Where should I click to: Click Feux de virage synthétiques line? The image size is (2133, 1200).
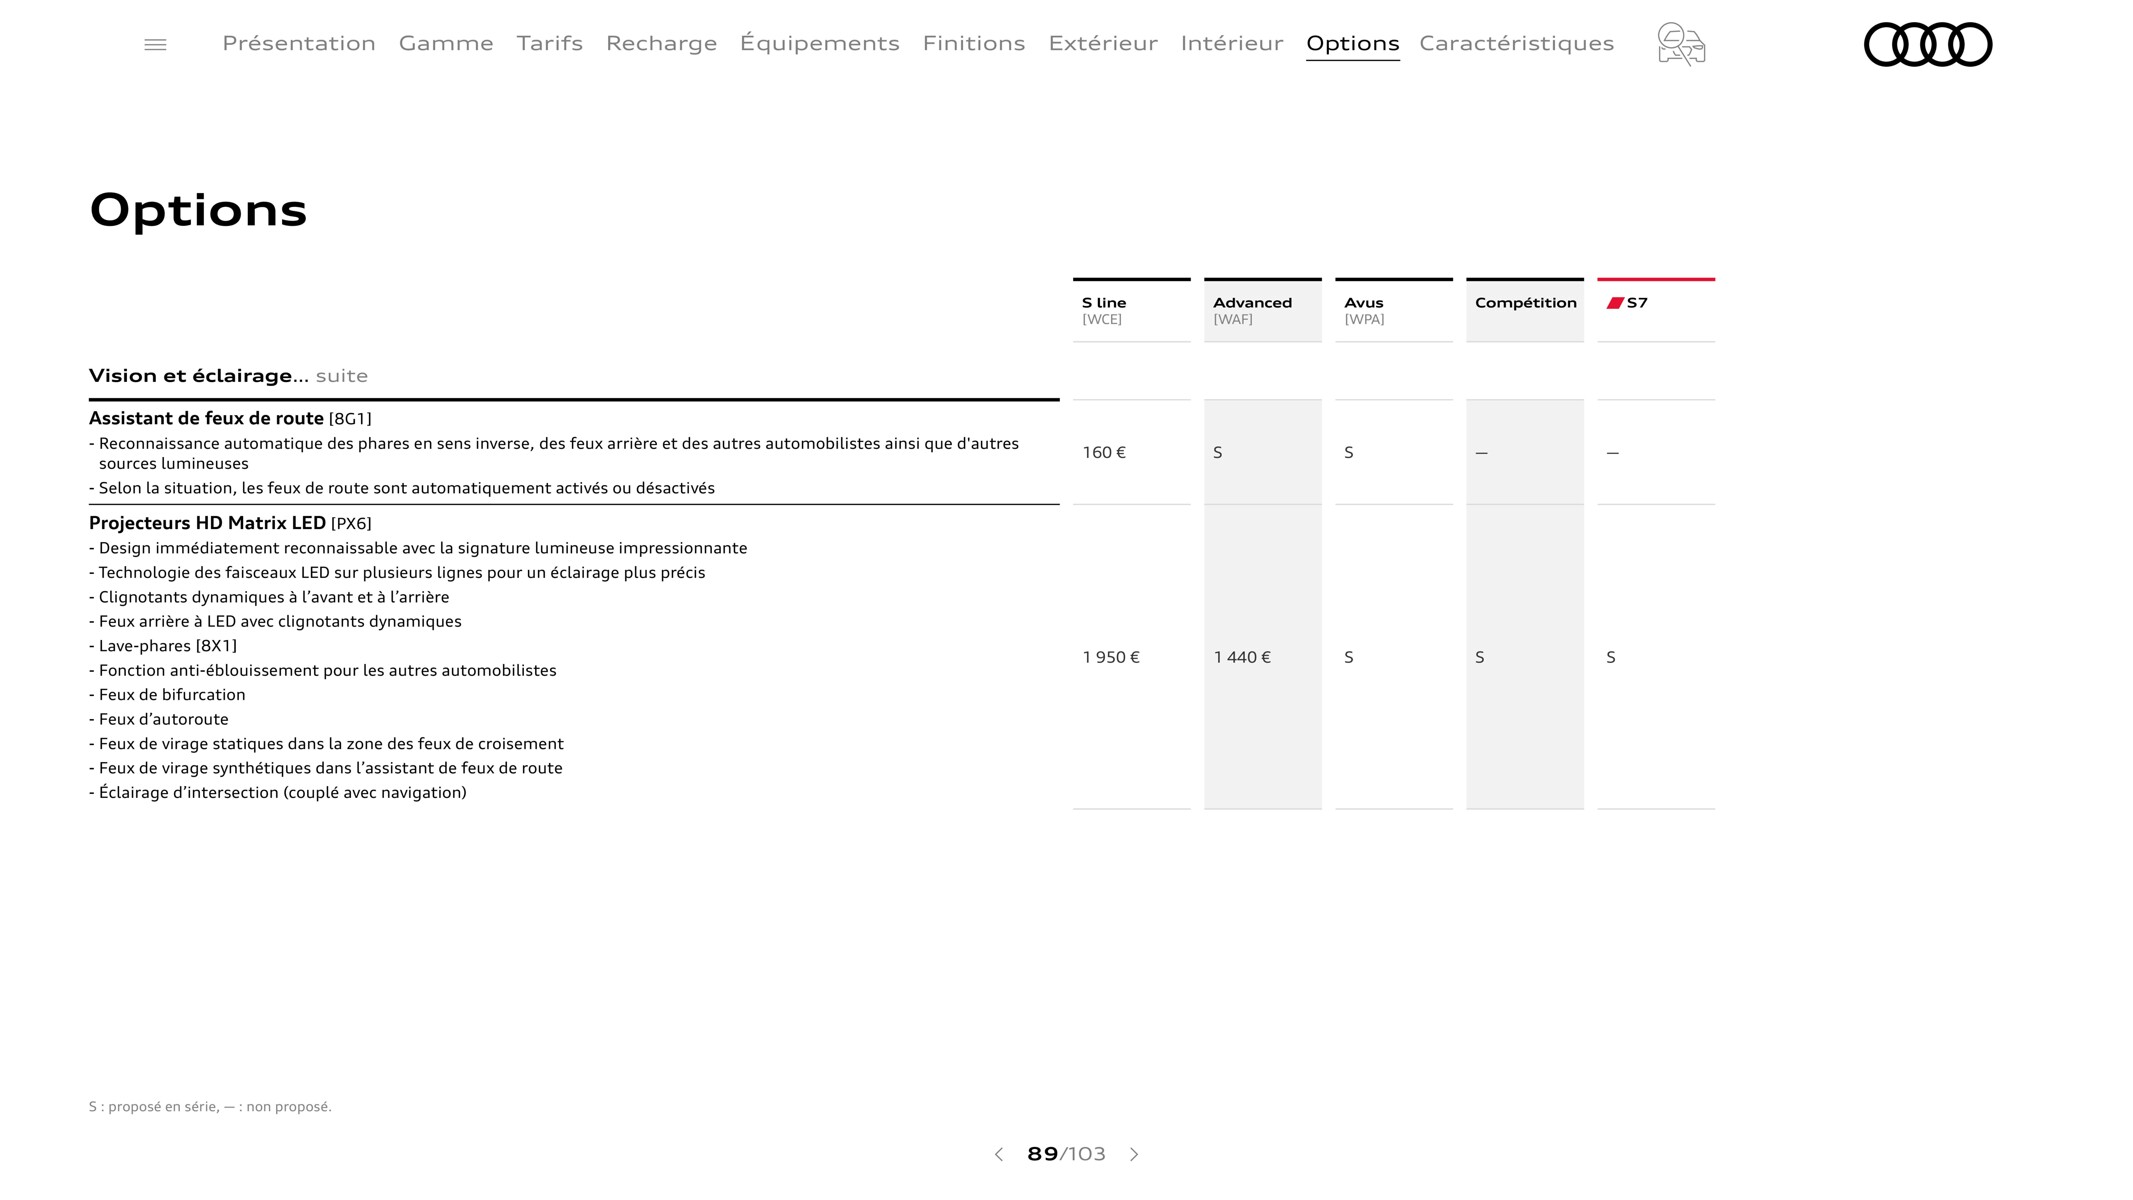click(326, 768)
